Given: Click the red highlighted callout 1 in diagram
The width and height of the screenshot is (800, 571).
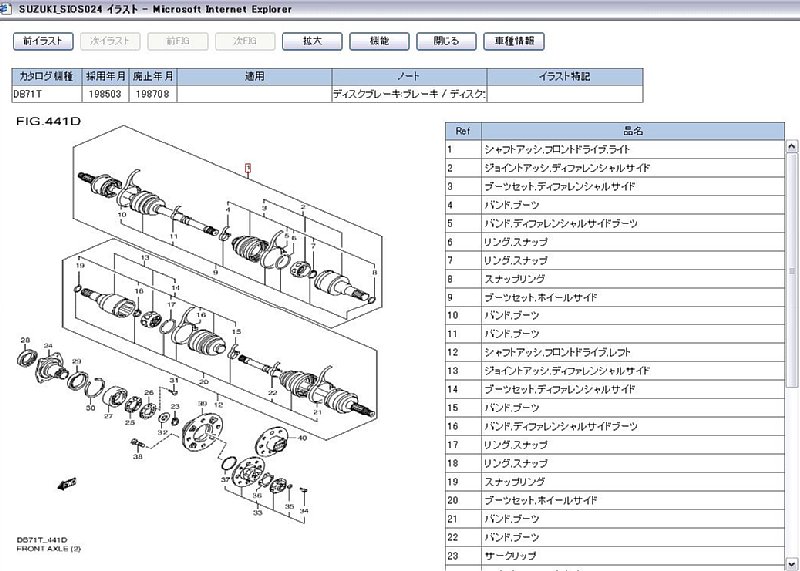Looking at the screenshot, I should [x=248, y=169].
